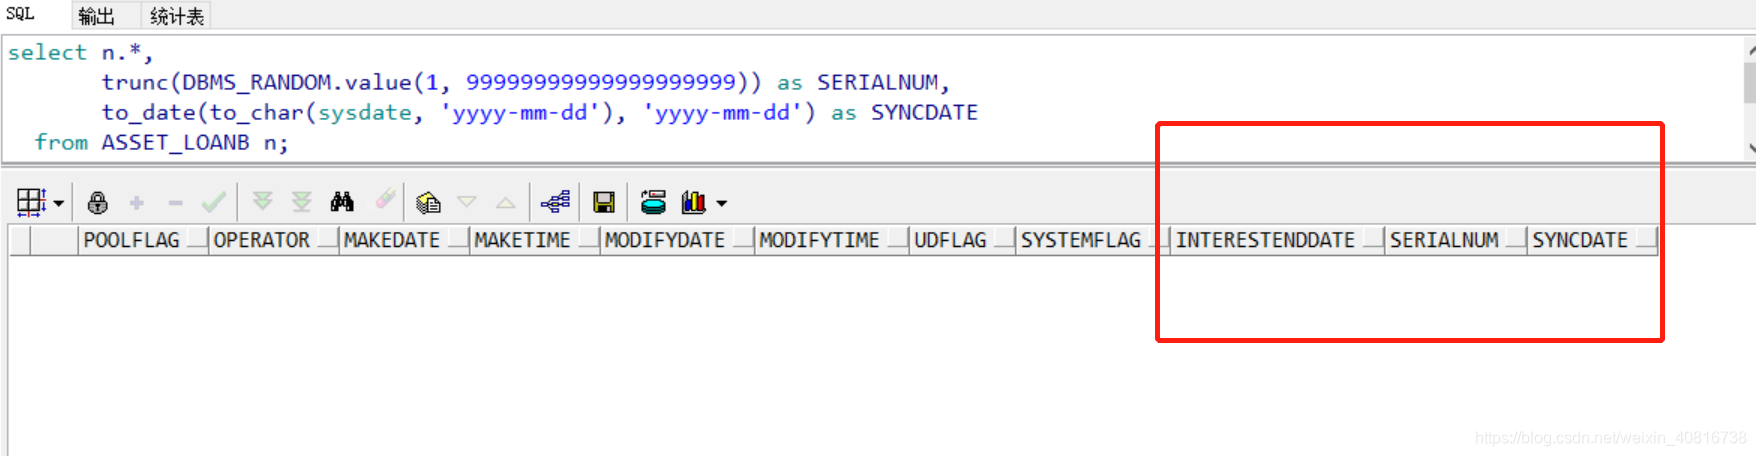Click on the 'from' keyword in query

click(x=61, y=142)
